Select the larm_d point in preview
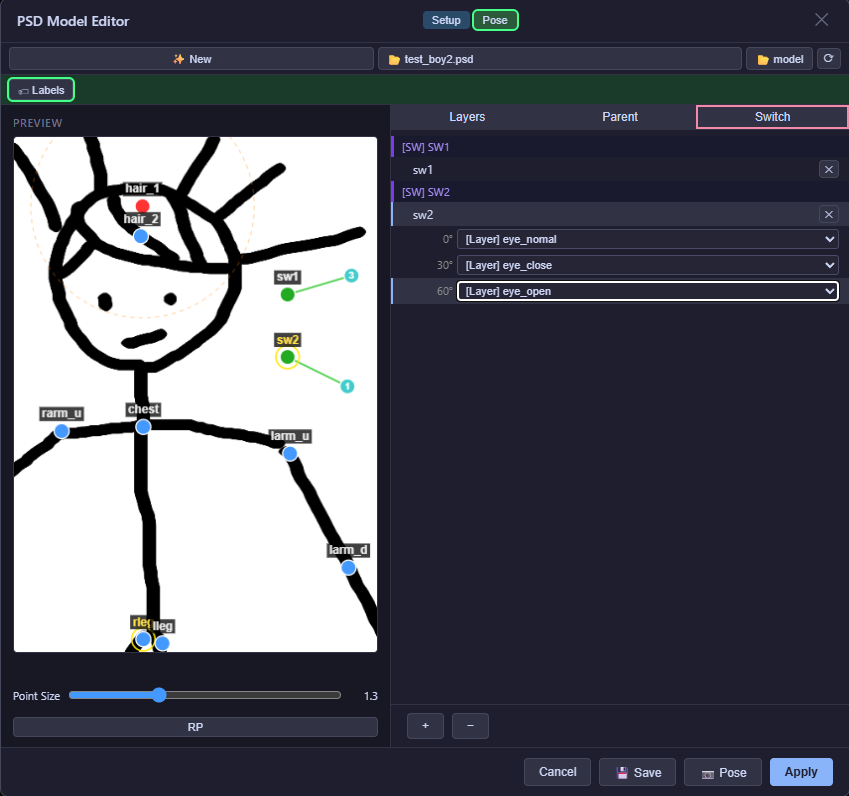This screenshot has width=849, height=796. (x=348, y=567)
